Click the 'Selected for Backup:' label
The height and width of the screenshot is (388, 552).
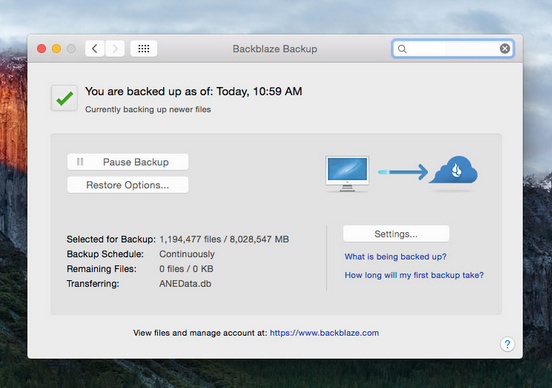pos(111,239)
